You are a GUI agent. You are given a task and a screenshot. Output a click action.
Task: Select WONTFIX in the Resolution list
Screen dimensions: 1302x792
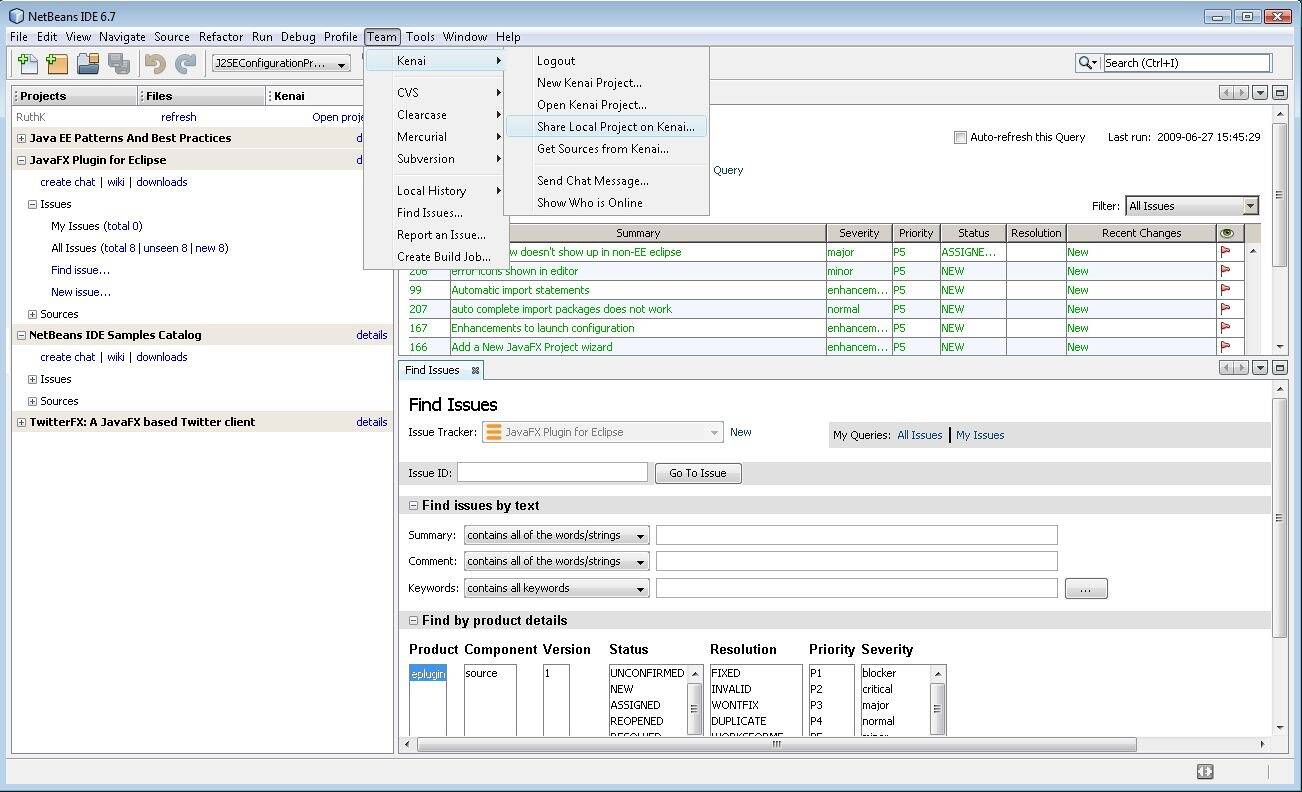(x=735, y=705)
